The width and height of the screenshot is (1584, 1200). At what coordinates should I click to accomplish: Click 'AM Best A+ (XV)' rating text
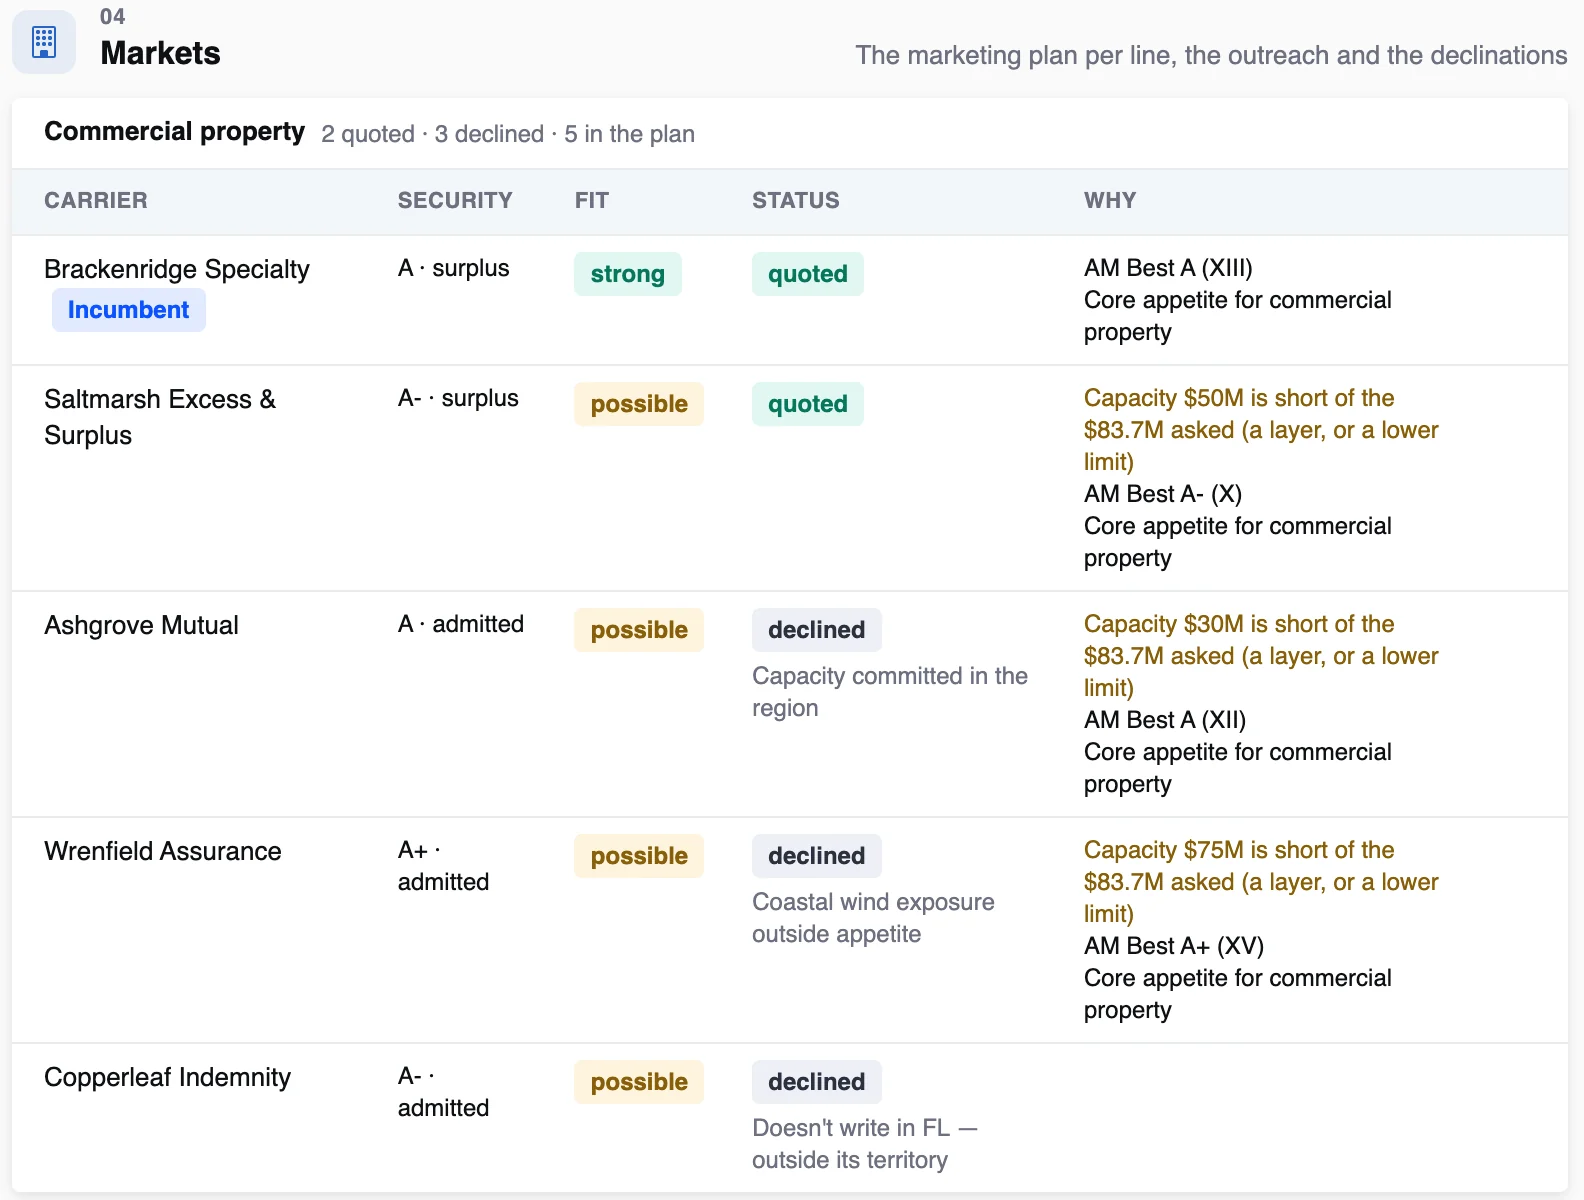click(x=1174, y=946)
